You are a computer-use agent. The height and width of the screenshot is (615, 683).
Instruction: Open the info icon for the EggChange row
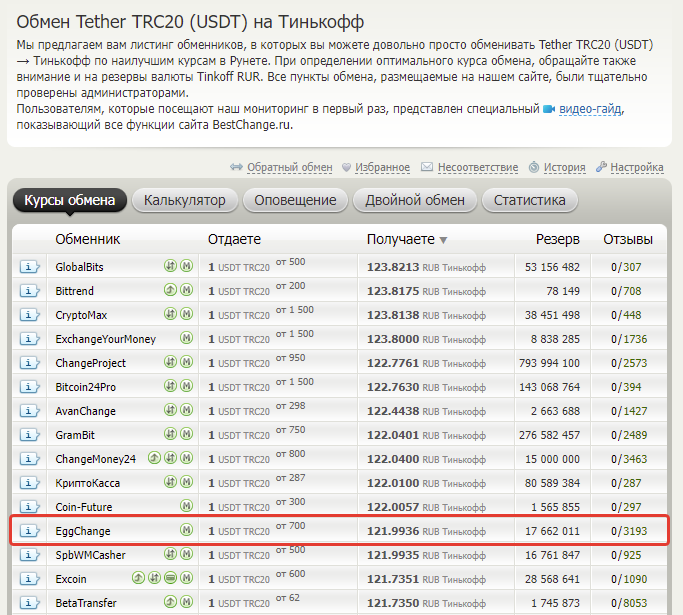pyautogui.click(x=29, y=531)
